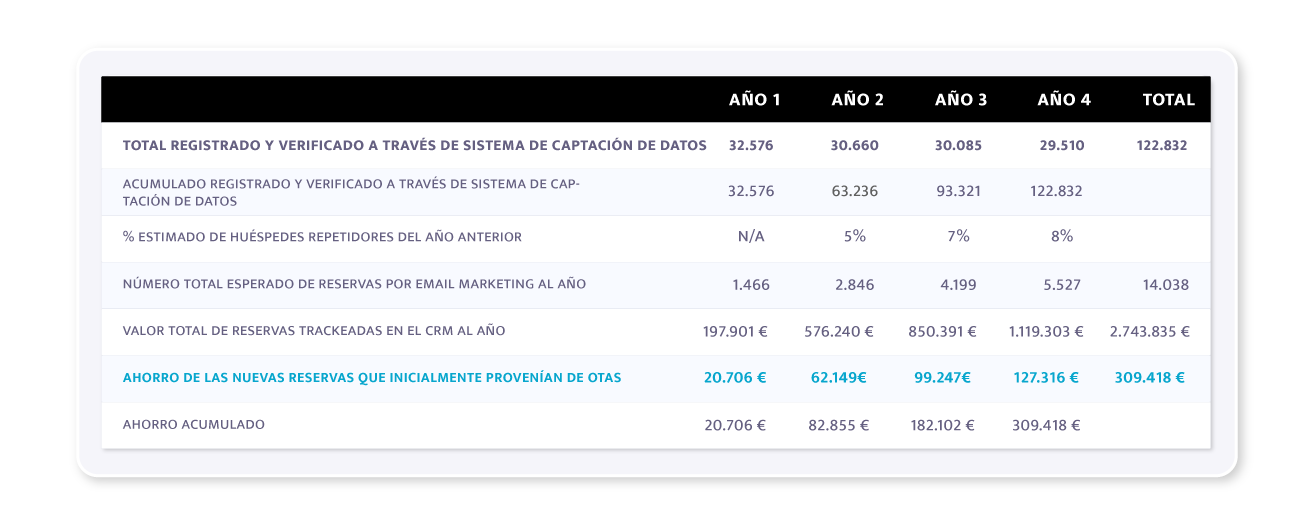Click the total value 122.832 in TOTAL column
This screenshot has height=525, width=1314.
(x=1162, y=145)
